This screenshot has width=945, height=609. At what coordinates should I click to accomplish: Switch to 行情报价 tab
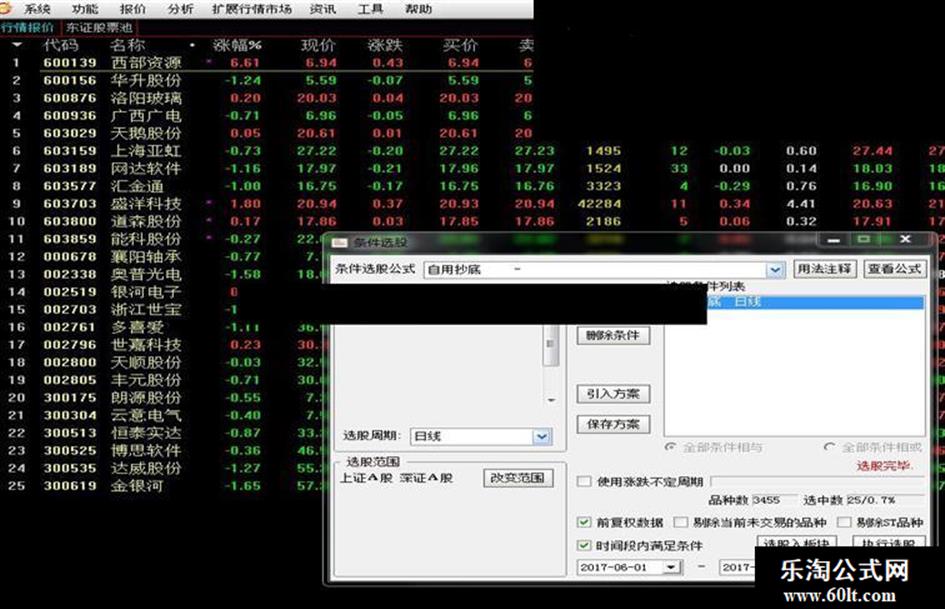click(28, 27)
